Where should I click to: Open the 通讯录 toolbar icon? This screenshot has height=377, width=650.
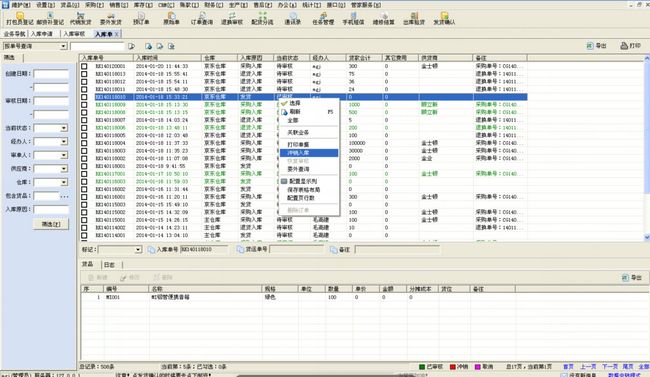point(293,19)
